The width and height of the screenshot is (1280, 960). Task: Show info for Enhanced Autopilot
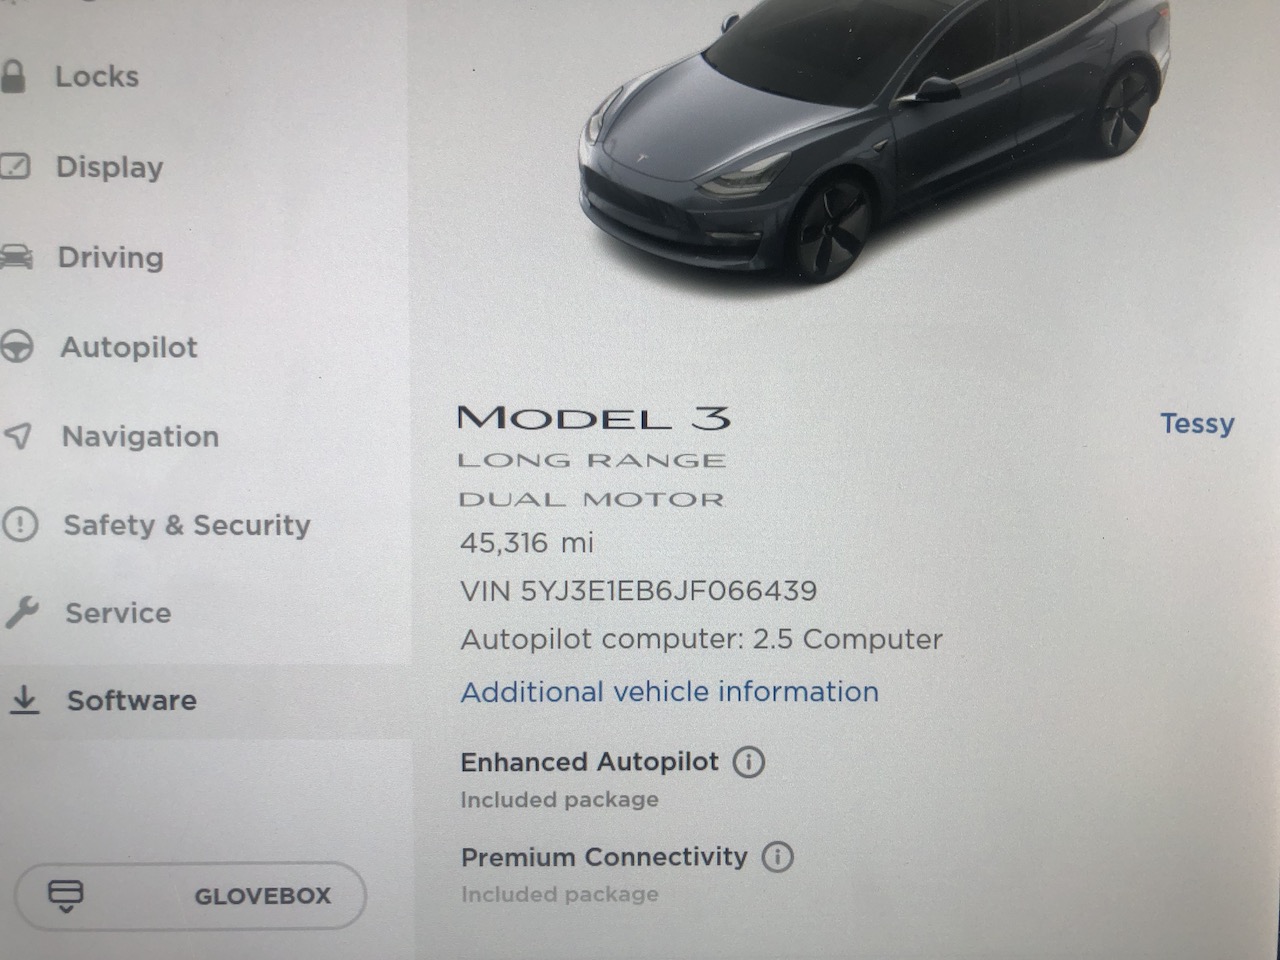point(749,762)
